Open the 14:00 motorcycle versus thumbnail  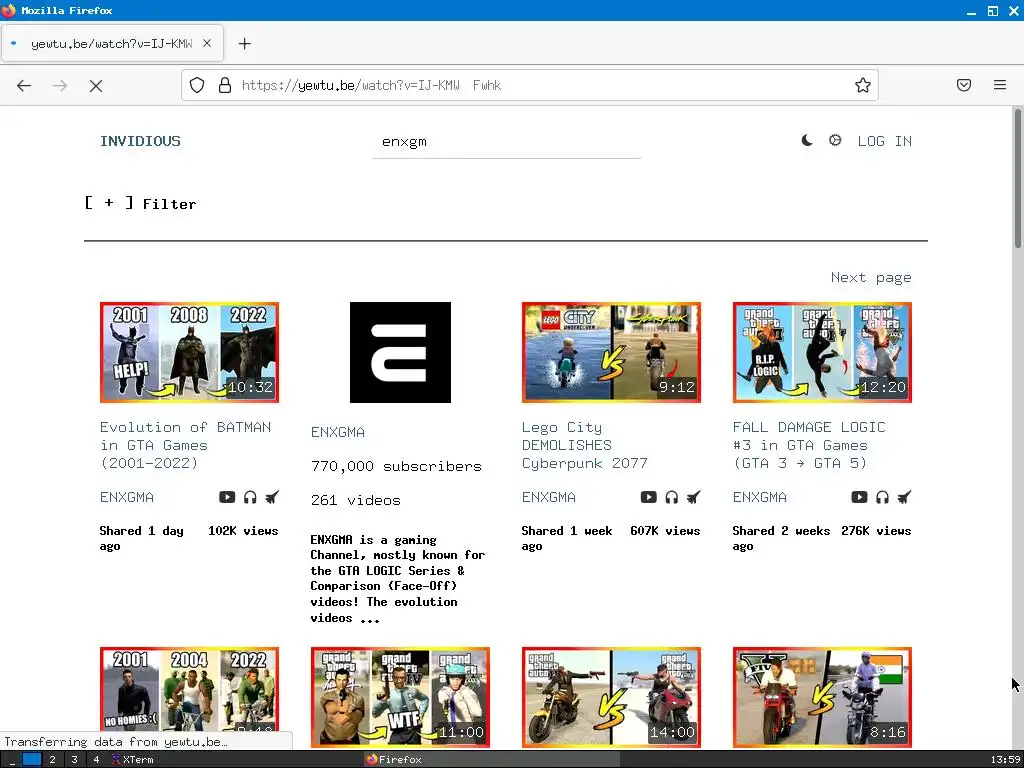point(611,697)
